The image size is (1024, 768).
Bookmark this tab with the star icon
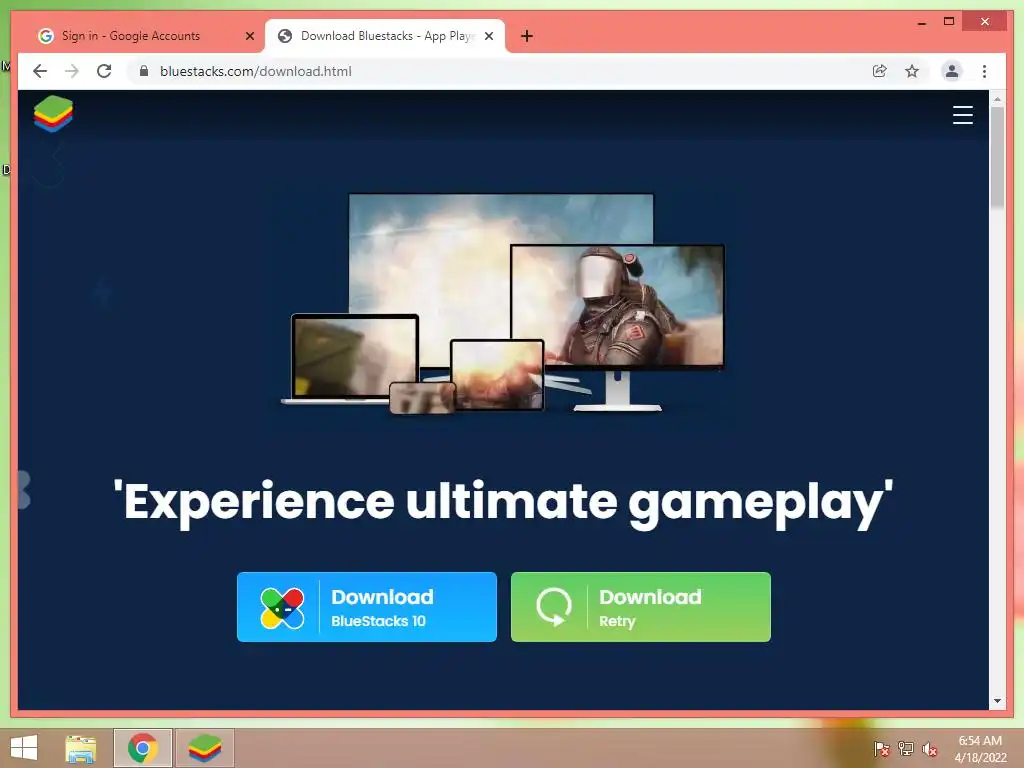click(x=912, y=71)
